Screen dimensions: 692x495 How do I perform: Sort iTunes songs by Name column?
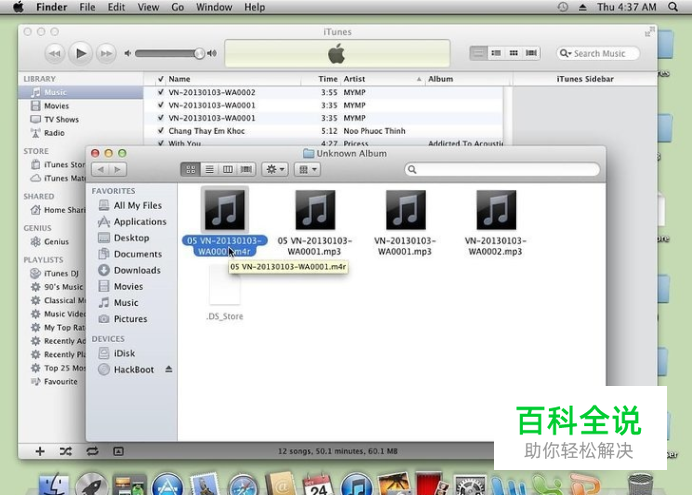(x=179, y=79)
